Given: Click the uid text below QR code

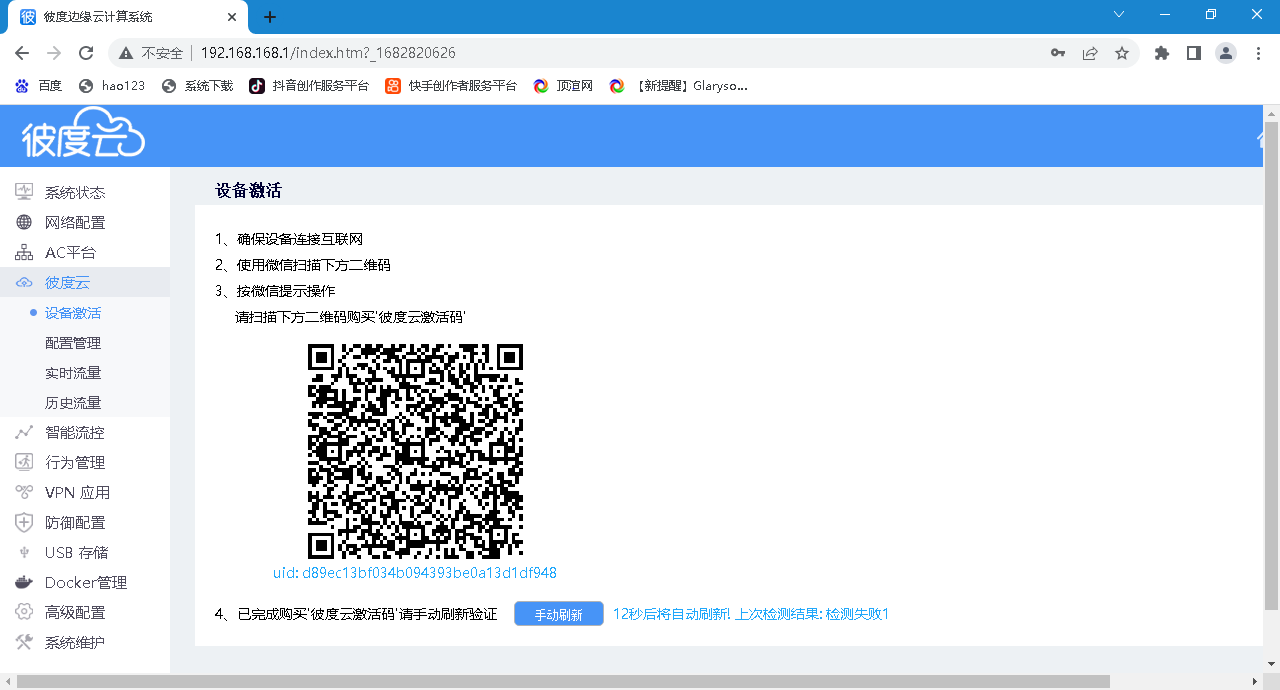Looking at the screenshot, I should [x=415, y=573].
